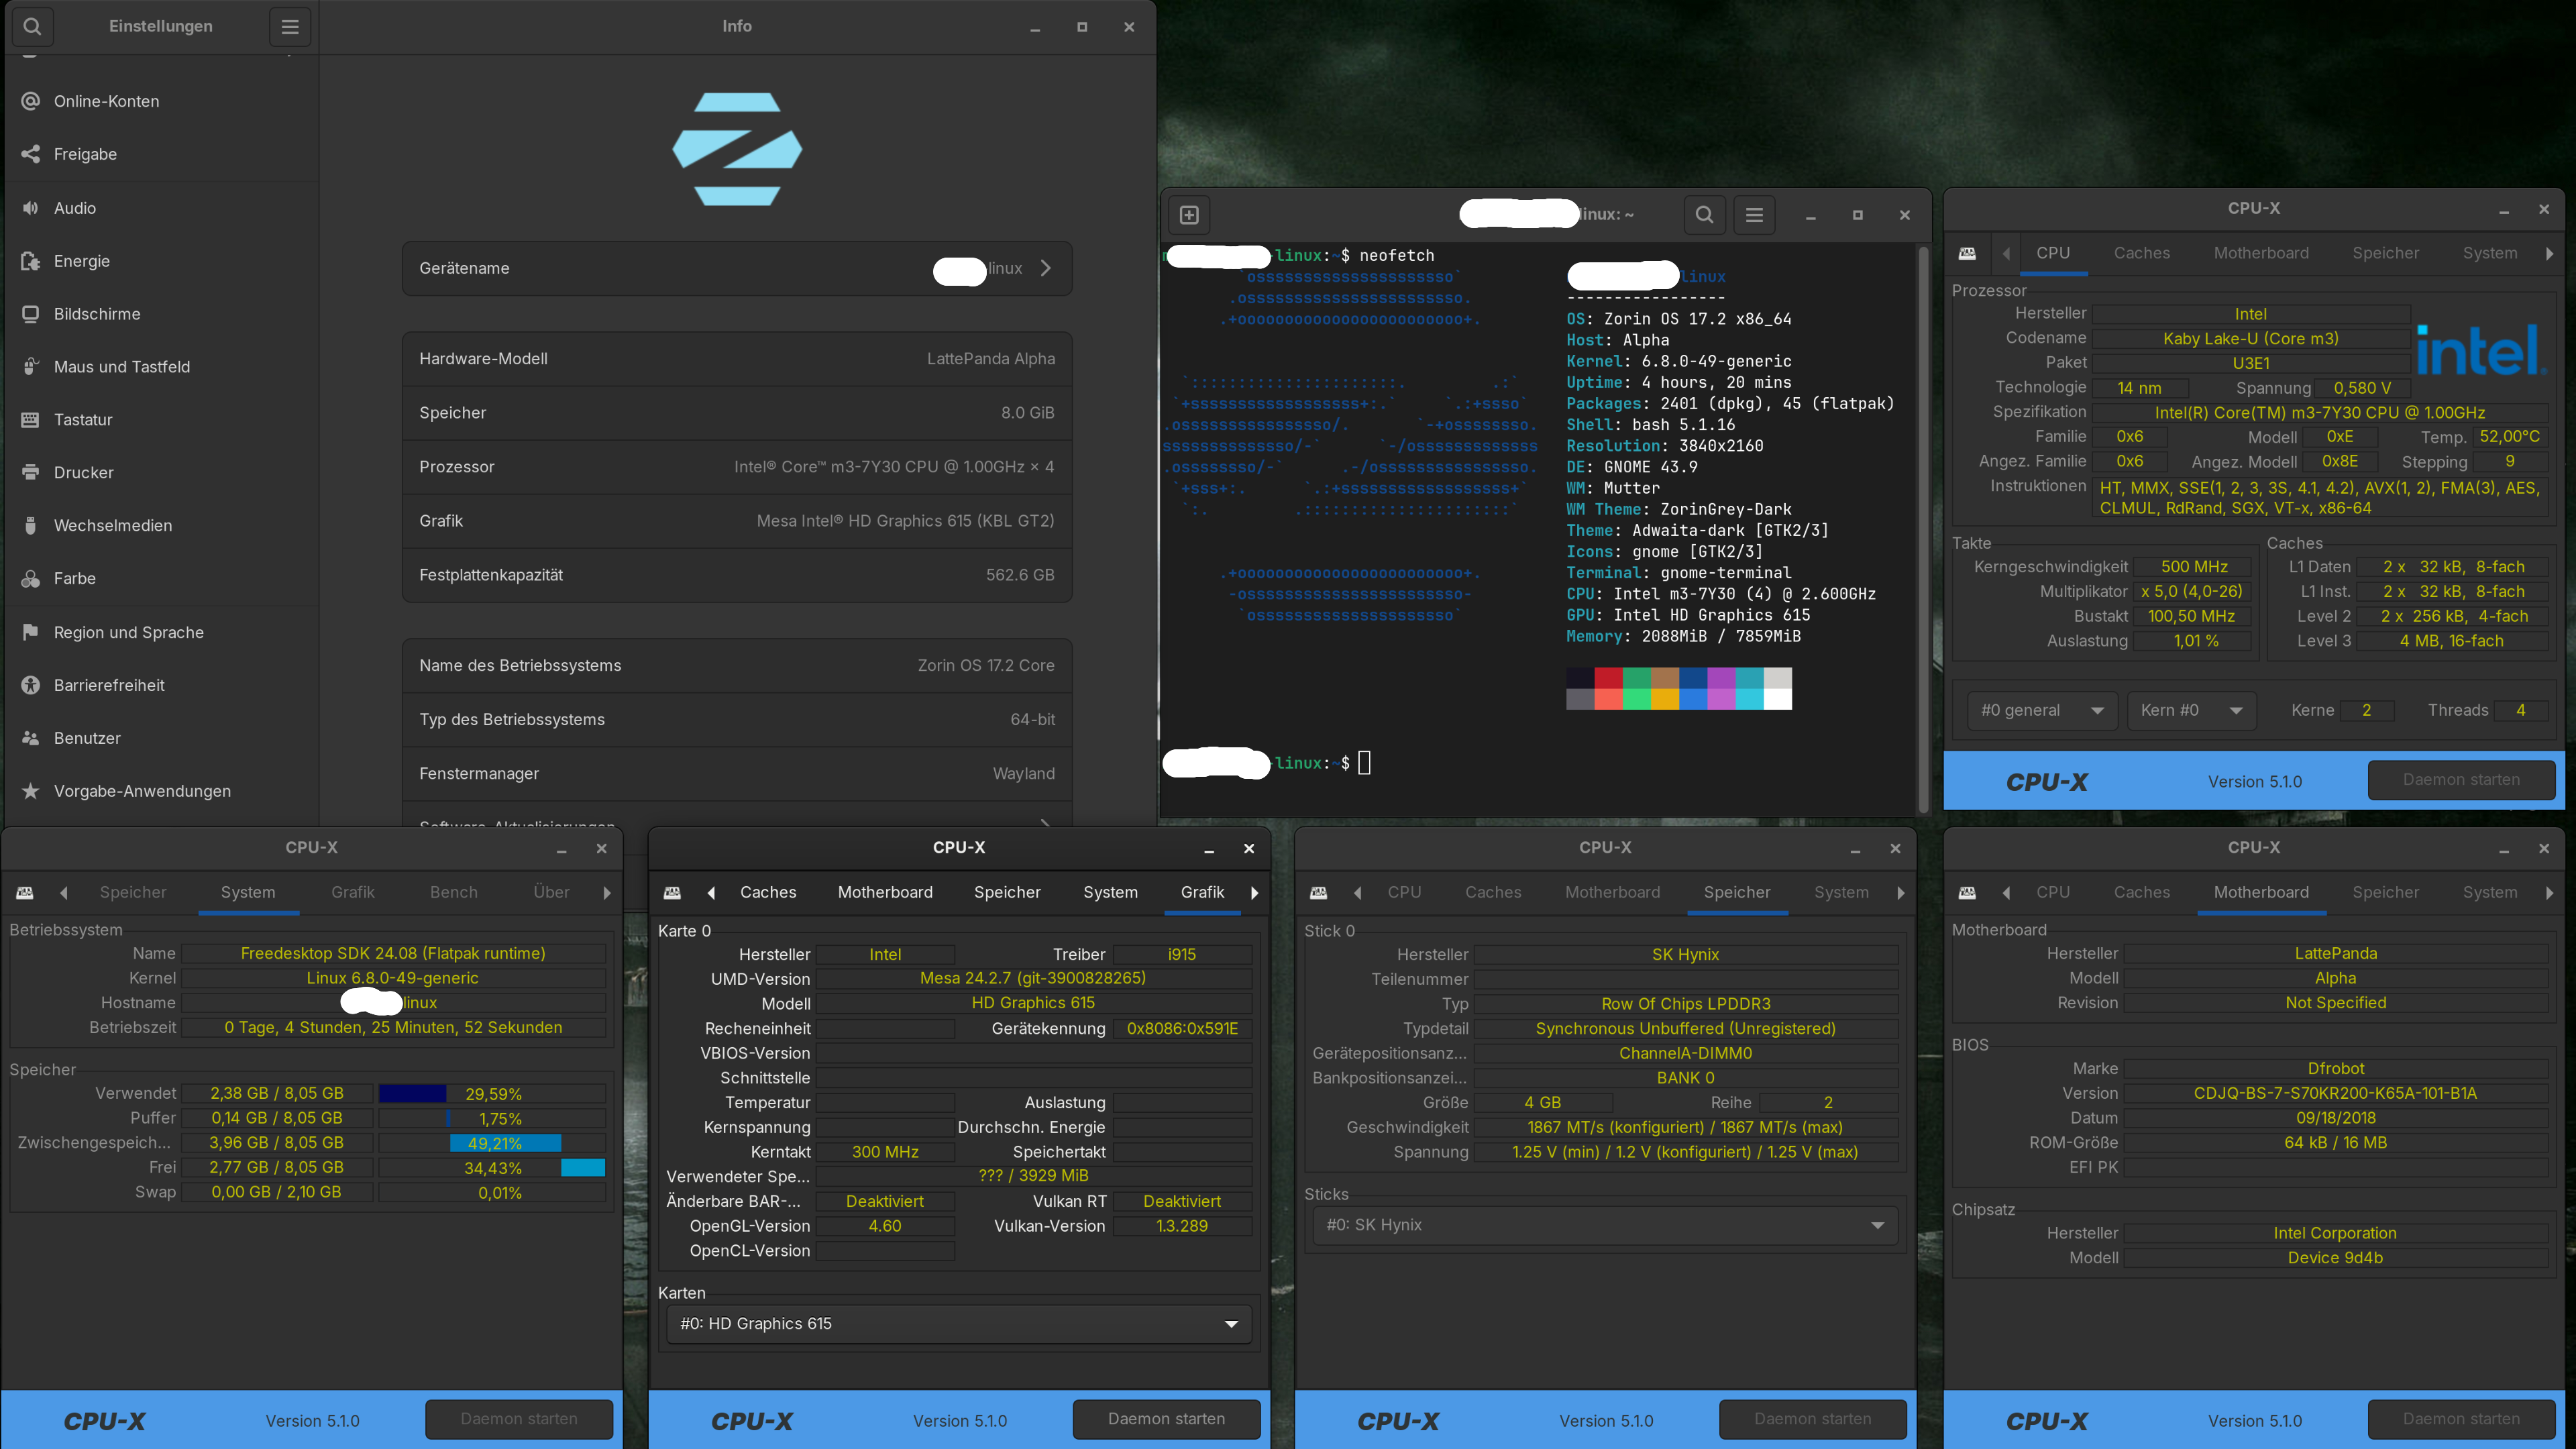The image size is (2576, 1449).
Task: Open Energie settings in sidebar
Action: pos(82,261)
